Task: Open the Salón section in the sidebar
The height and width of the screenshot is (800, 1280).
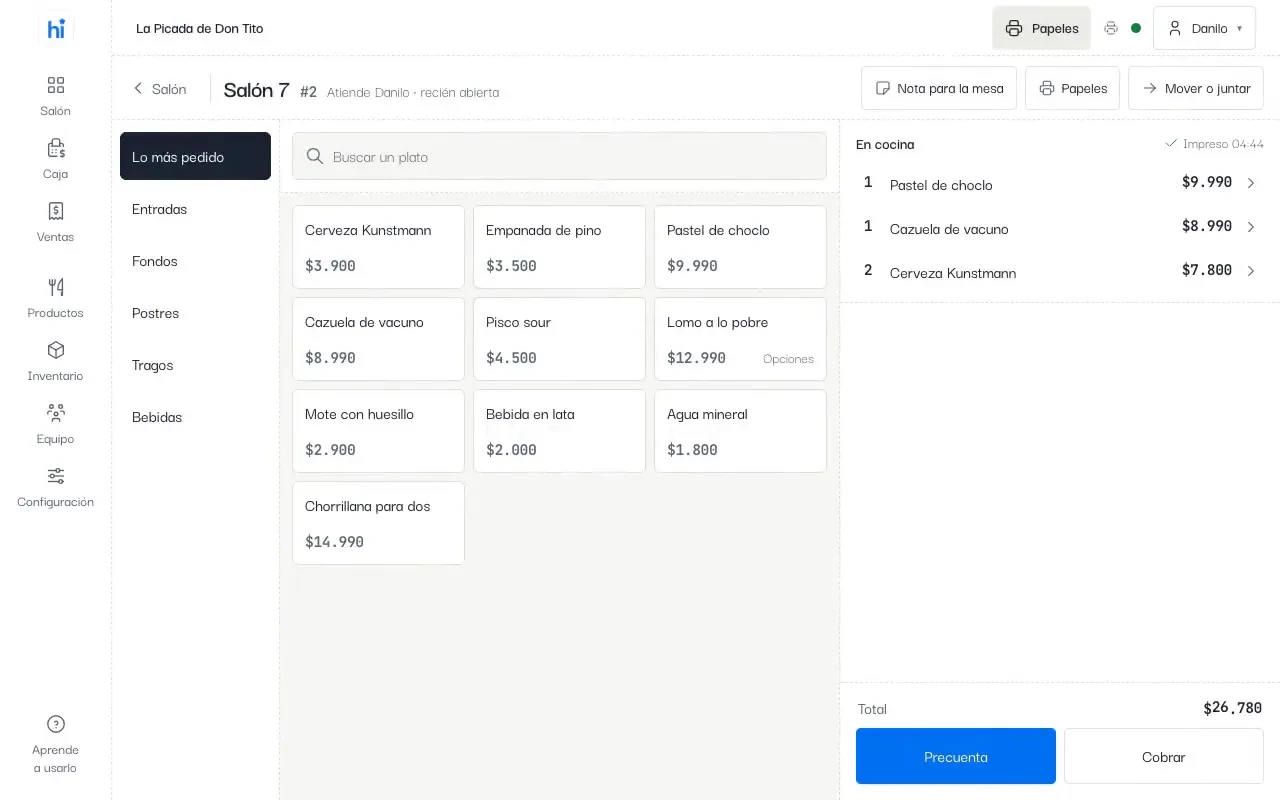Action: (56, 96)
